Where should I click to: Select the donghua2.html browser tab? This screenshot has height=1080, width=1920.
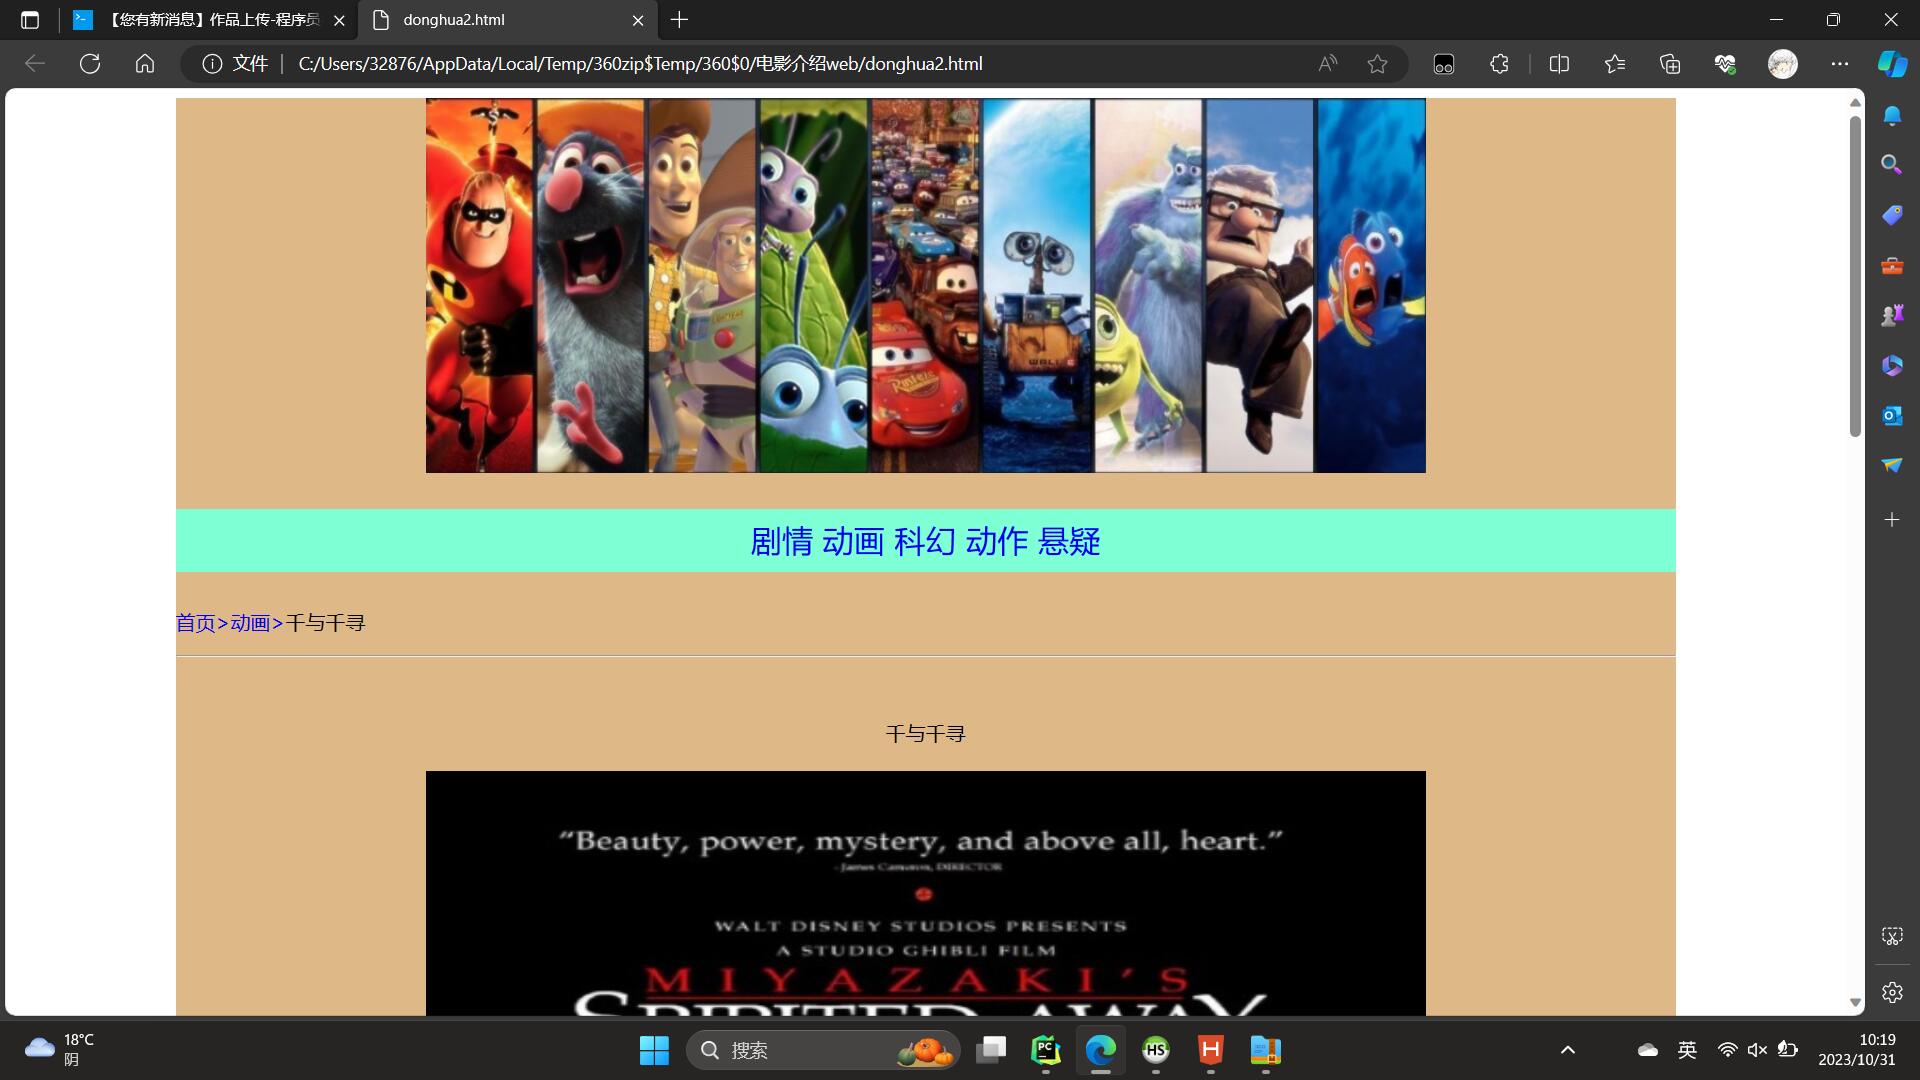508,20
